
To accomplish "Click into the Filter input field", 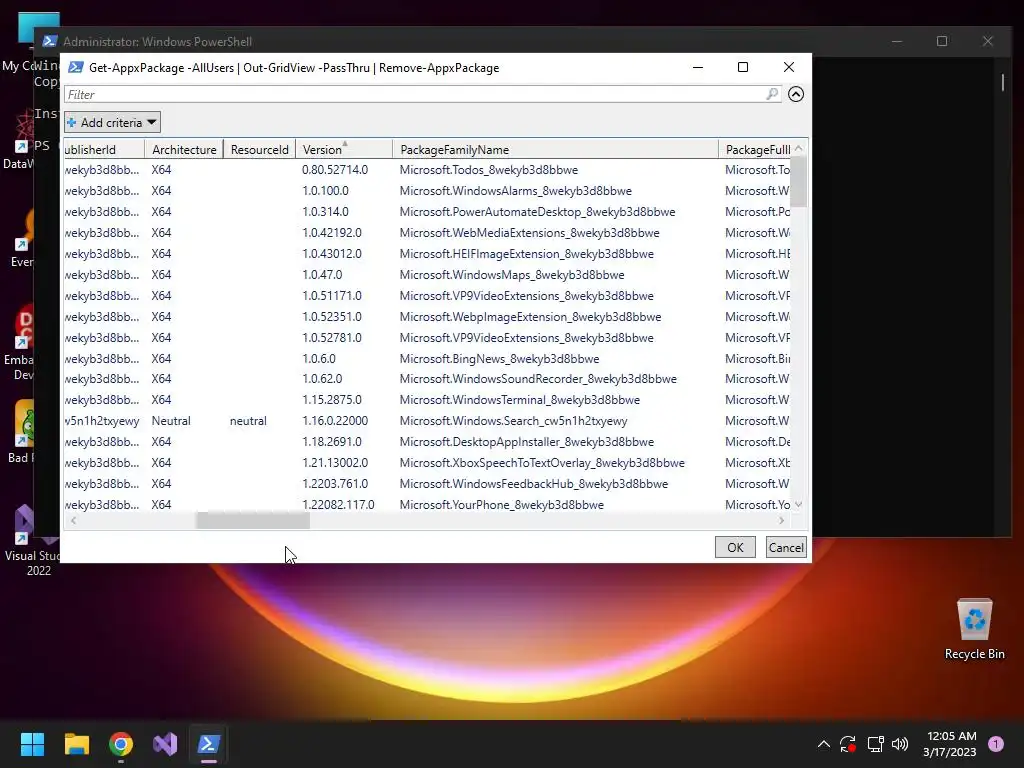I will point(415,95).
